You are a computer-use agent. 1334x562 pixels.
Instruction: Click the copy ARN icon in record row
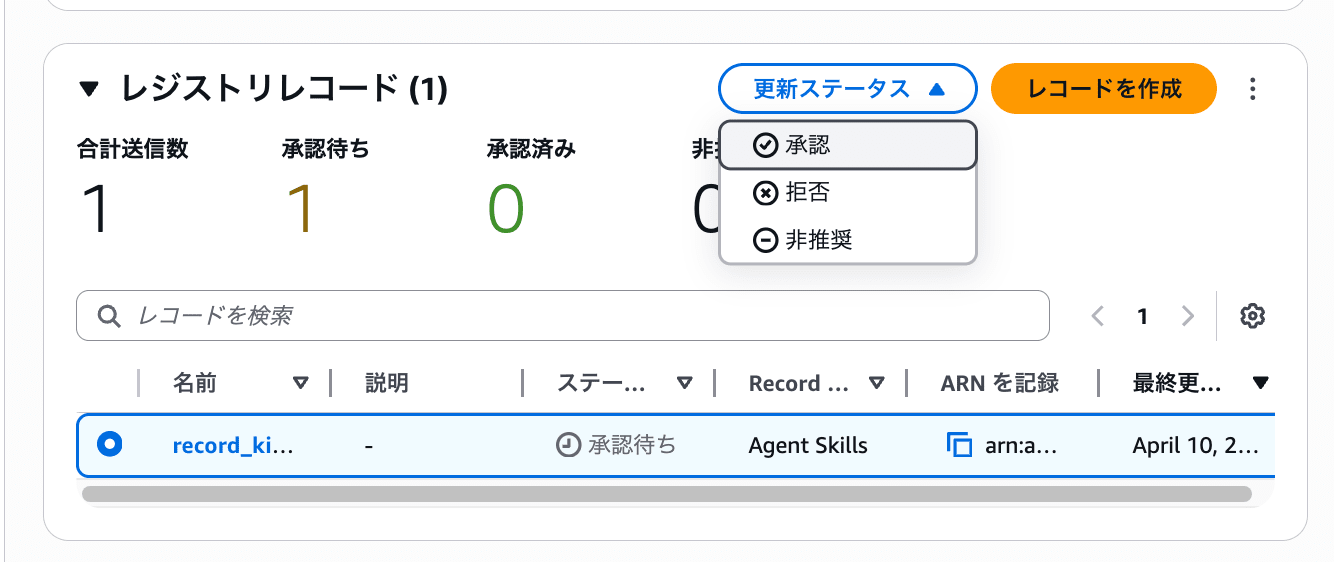(959, 445)
